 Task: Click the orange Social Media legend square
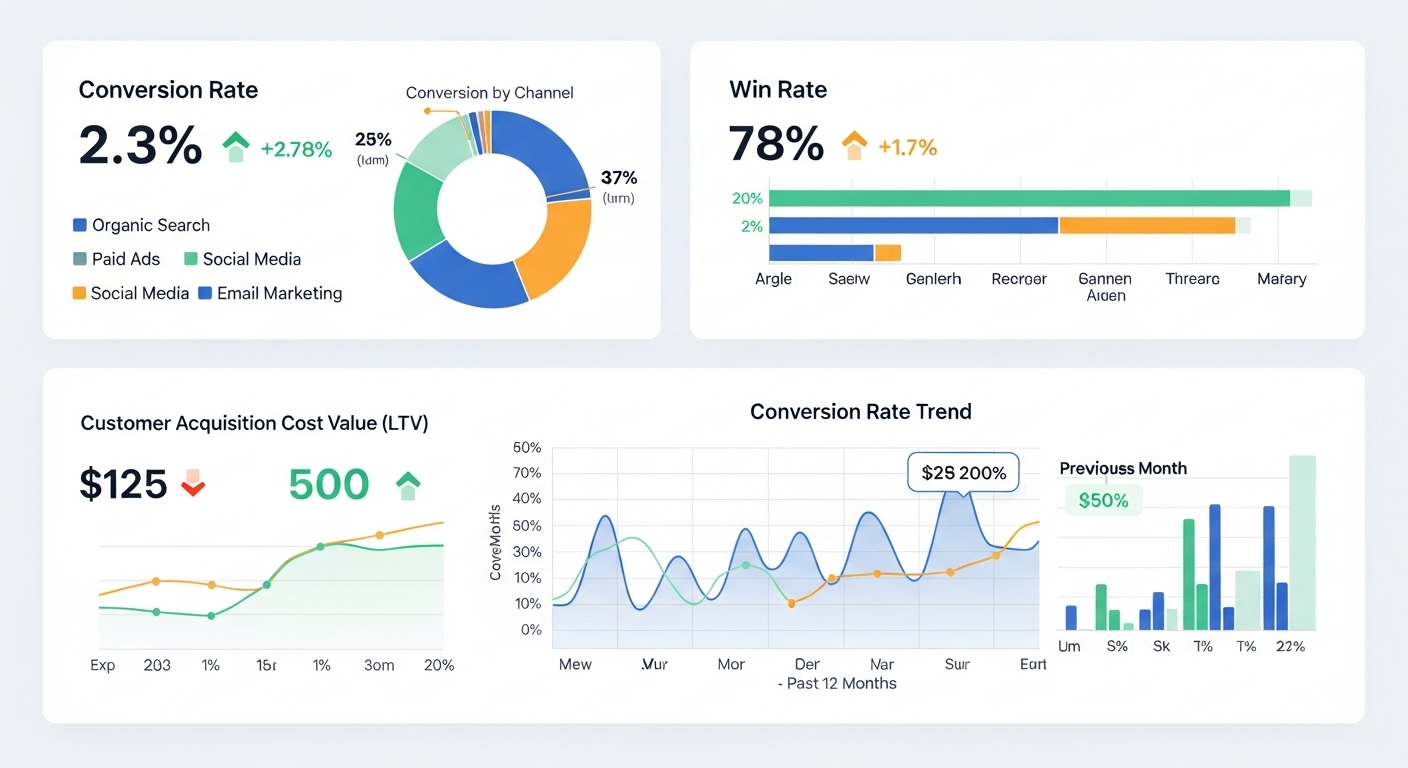point(79,293)
